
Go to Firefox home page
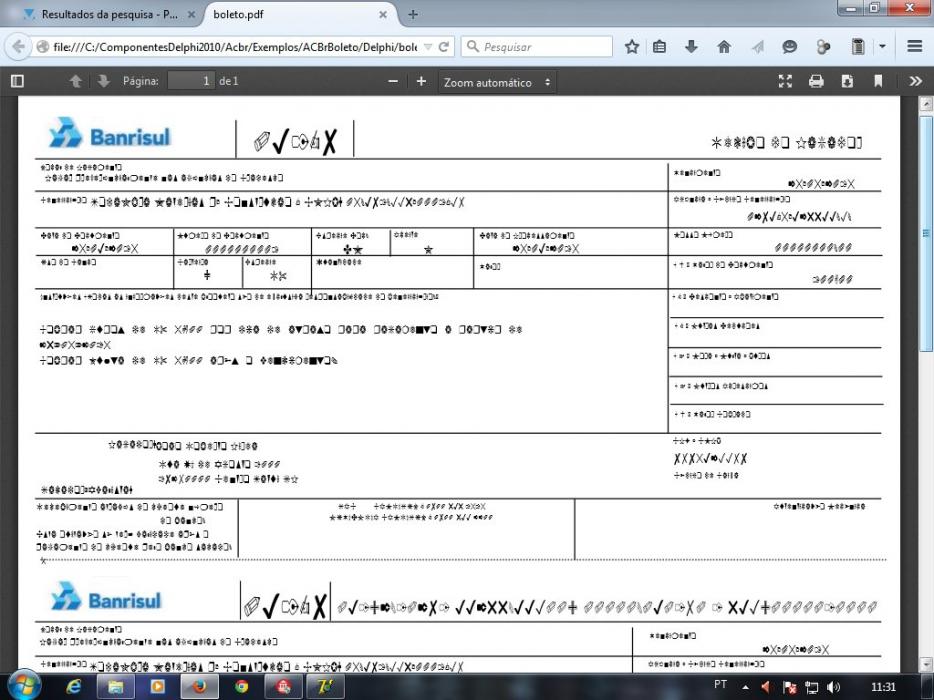pyautogui.click(x=724, y=46)
